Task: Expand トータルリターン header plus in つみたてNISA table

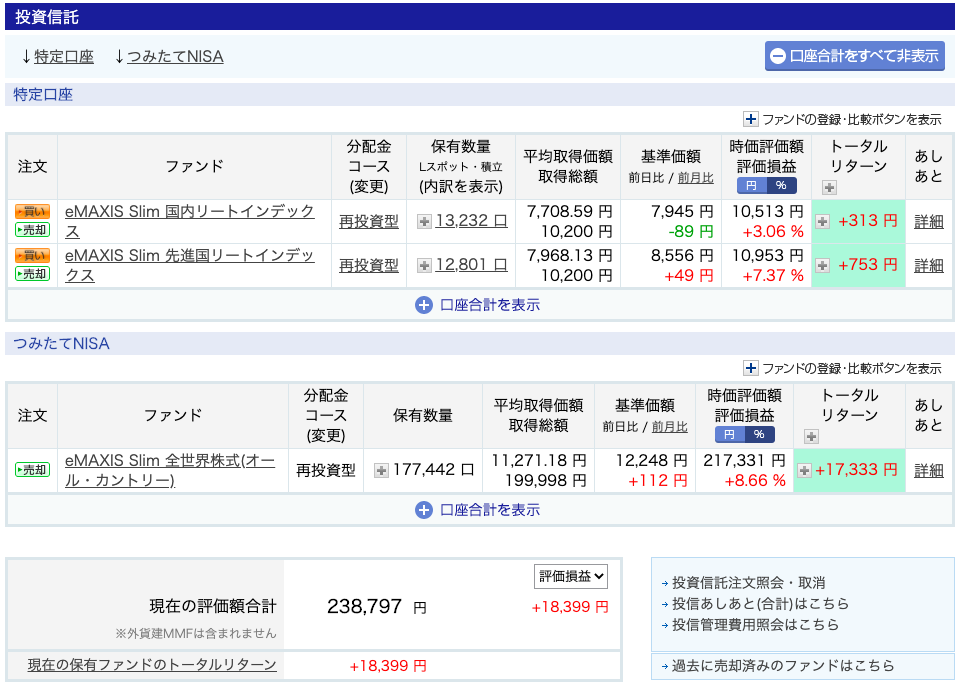Action: coord(811,437)
